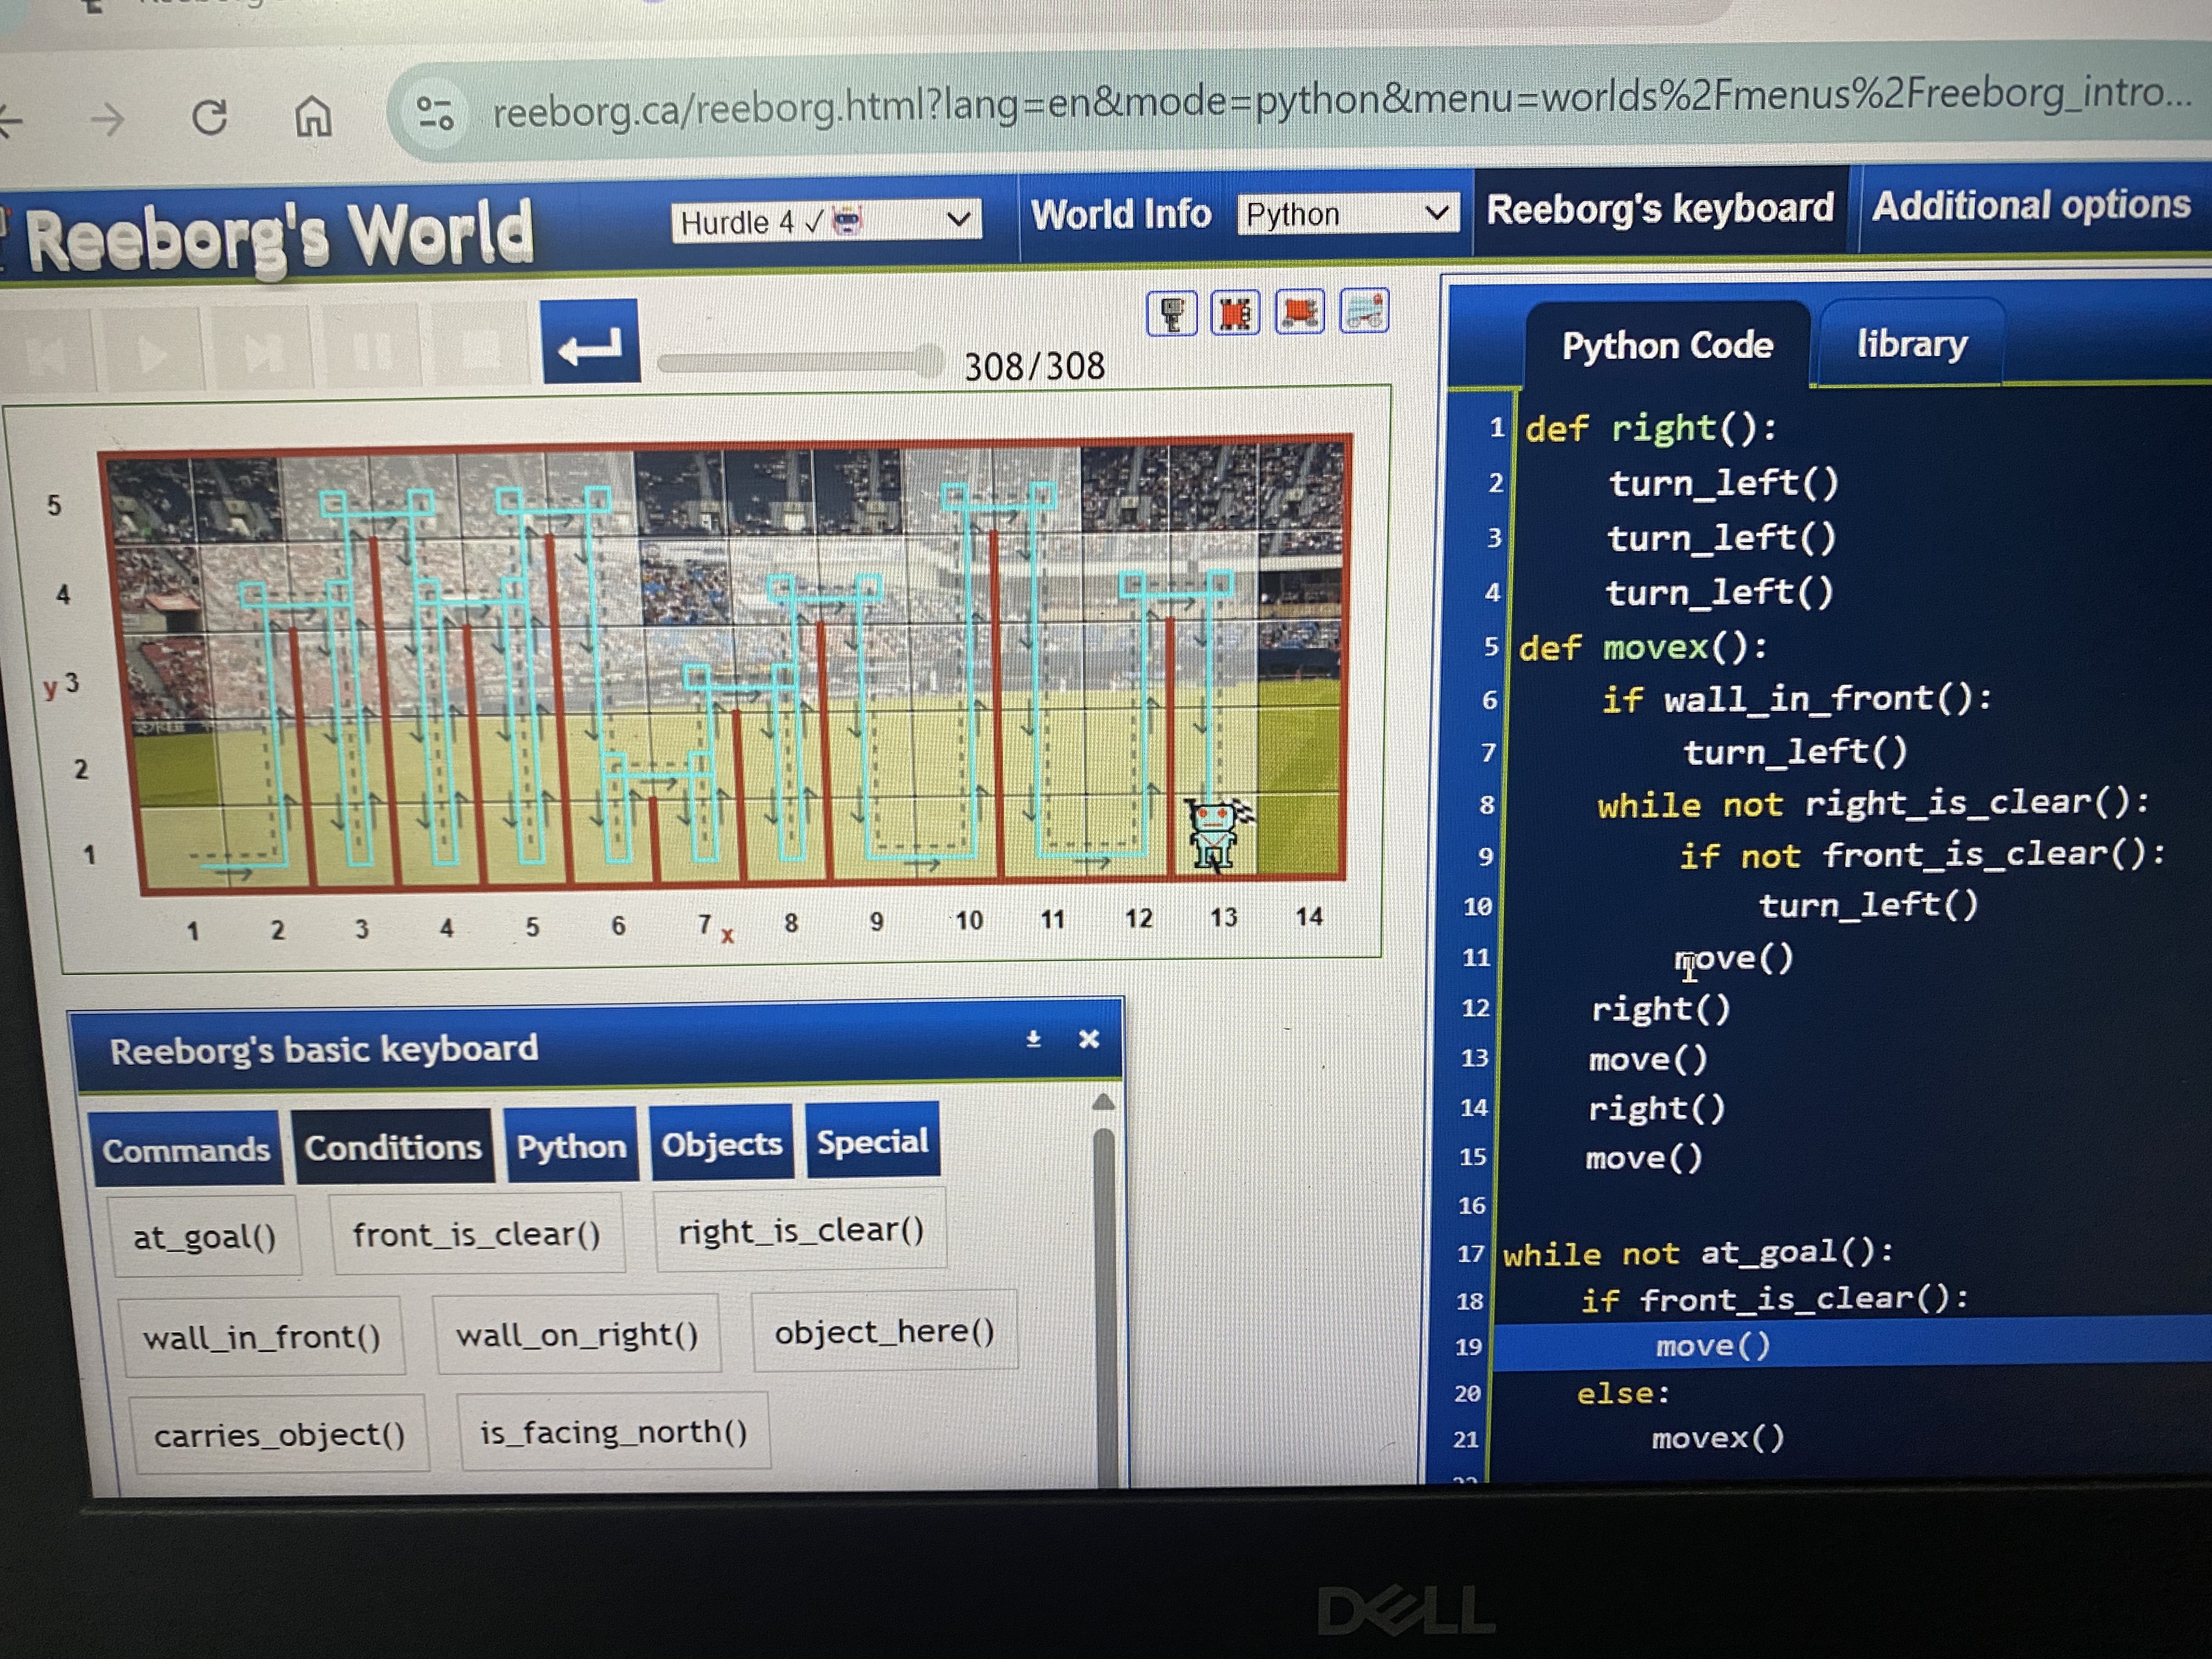Screen dimensions: 2212x1659
Task: Go to browser home page icon
Action: coord(313,117)
